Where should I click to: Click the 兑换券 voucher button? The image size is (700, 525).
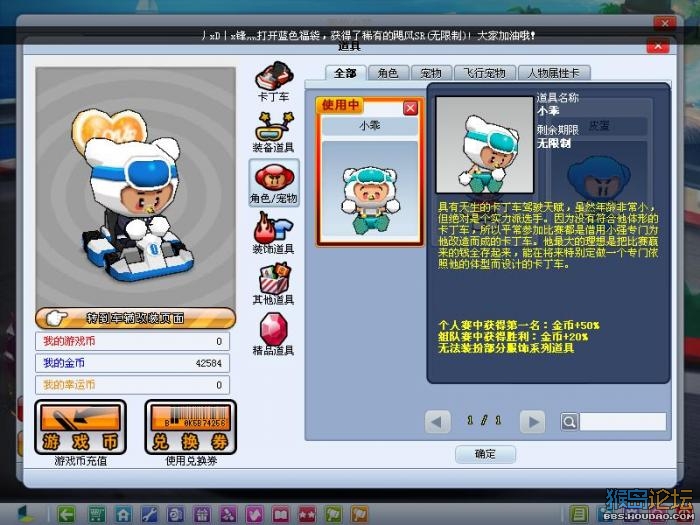(191, 427)
